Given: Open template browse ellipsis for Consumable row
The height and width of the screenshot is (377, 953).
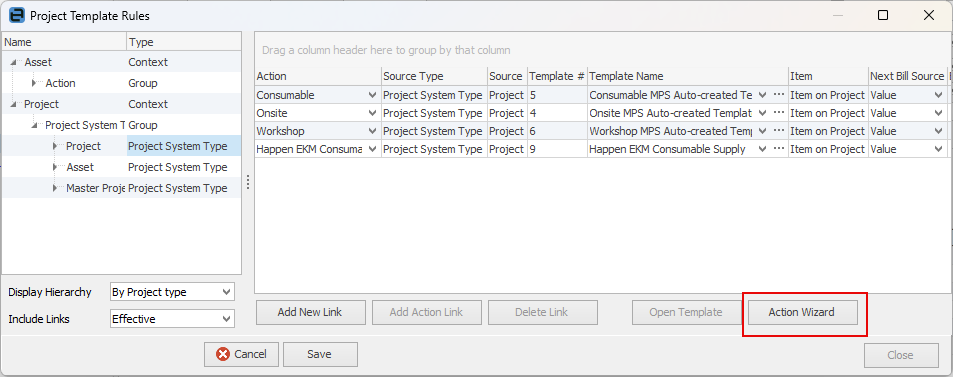Looking at the screenshot, I should click(x=779, y=95).
